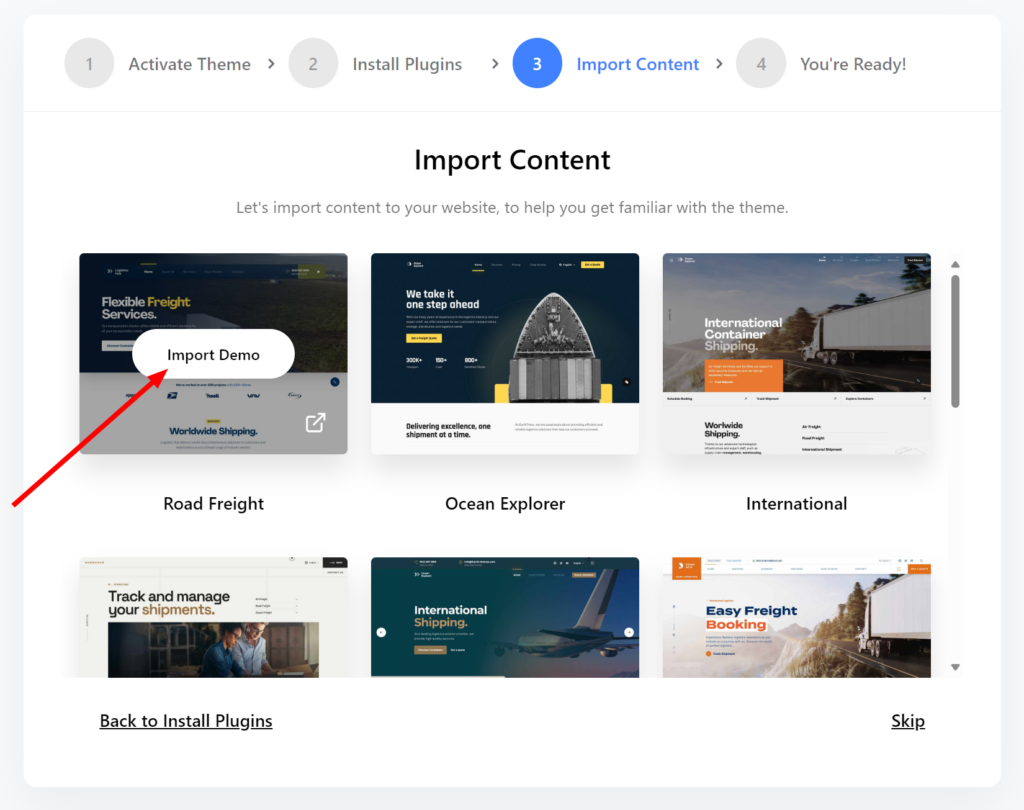Click the chevron between Install Plugins and Import Content

pos(494,63)
